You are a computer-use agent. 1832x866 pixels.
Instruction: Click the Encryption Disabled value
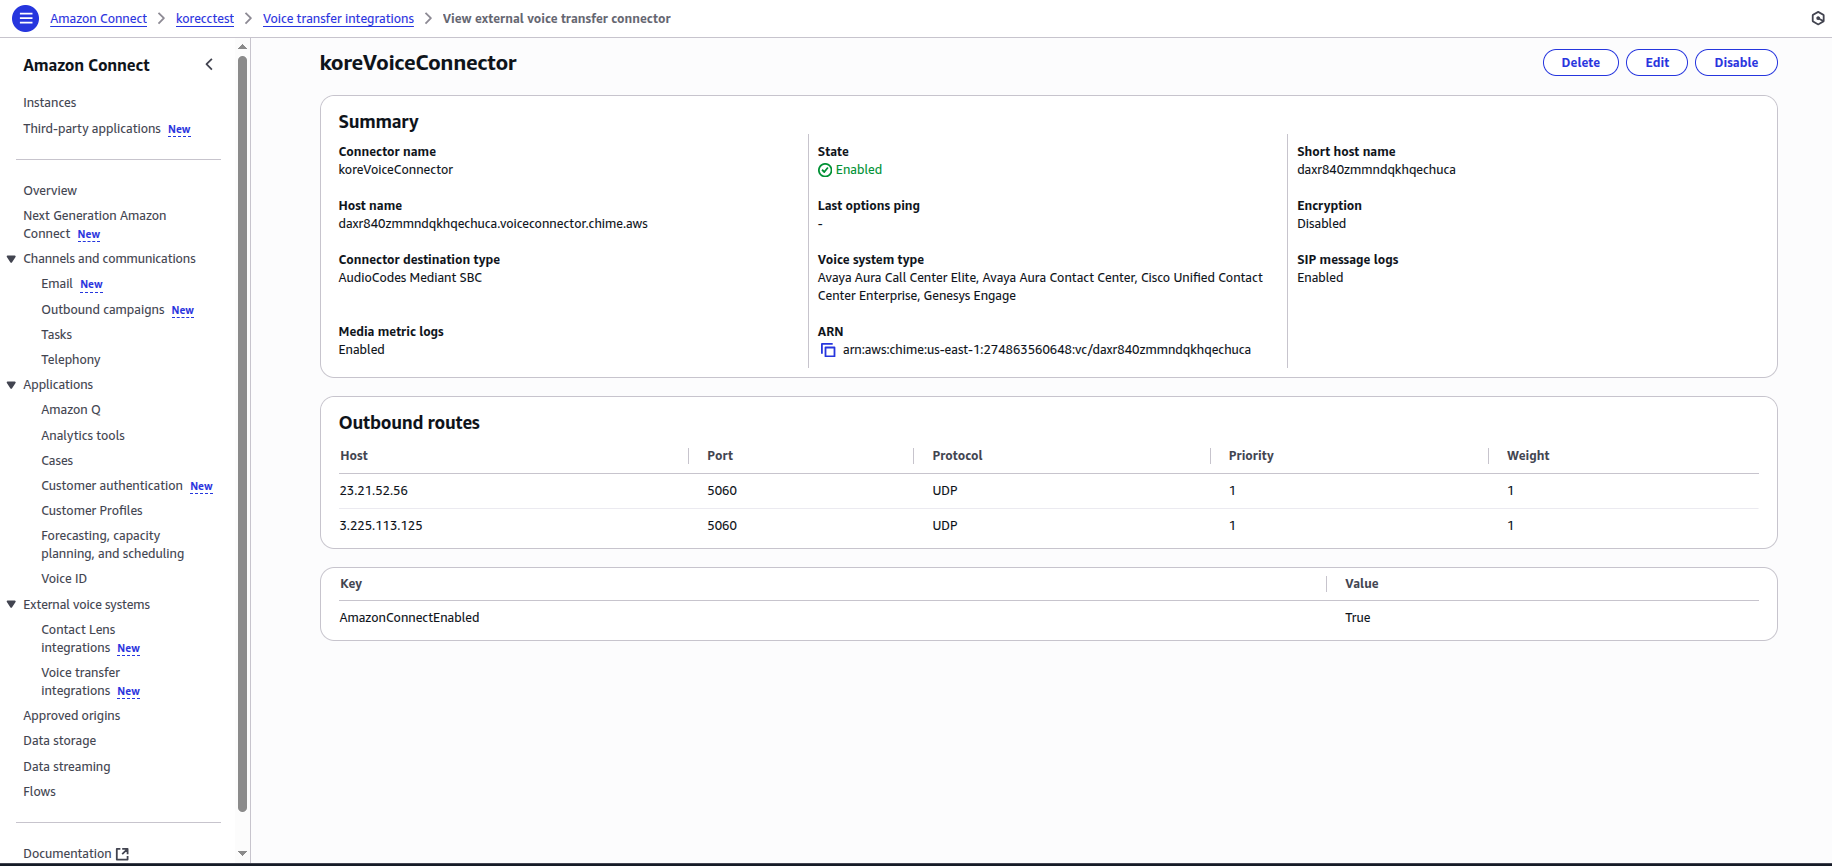pyautogui.click(x=1321, y=224)
